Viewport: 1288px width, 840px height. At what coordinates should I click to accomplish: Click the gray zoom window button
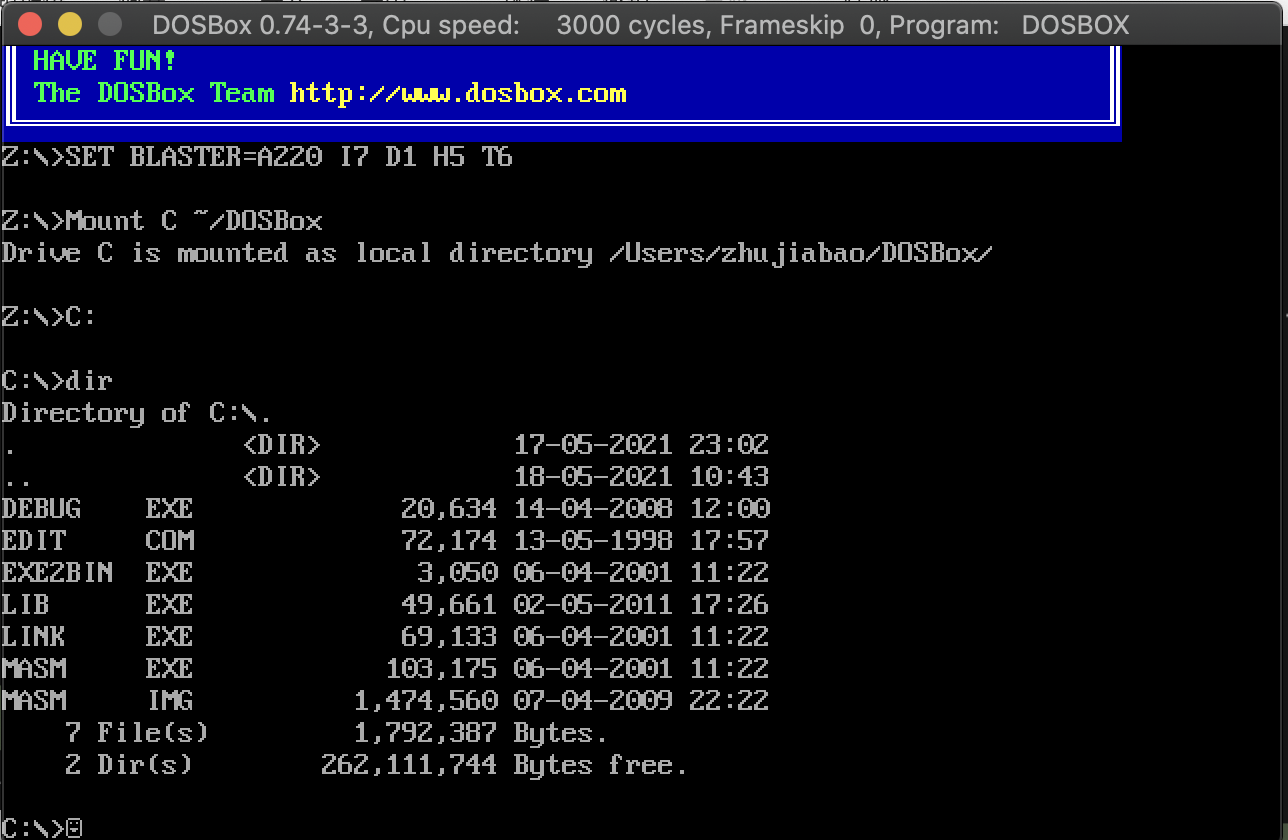pyautogui.click(x=109, y=24)
